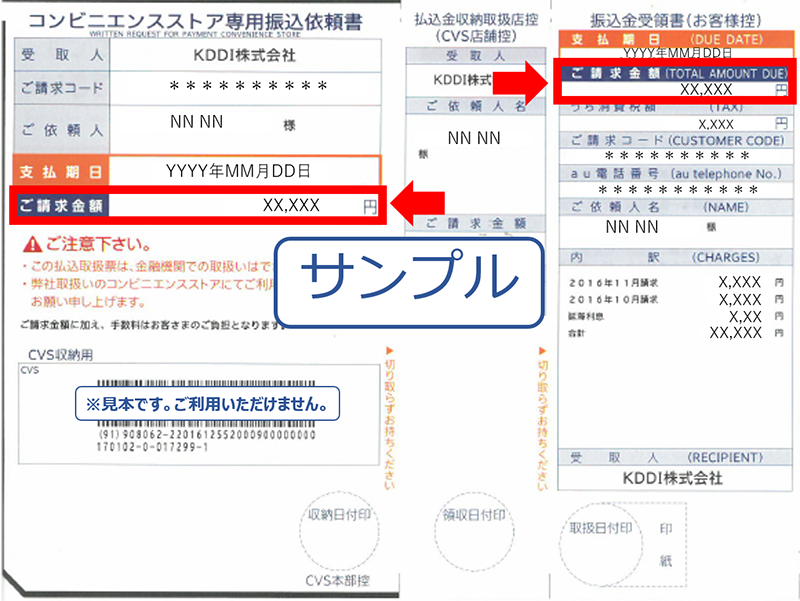Click the ご請求コード asterisk field on left slip

point(243,88)
